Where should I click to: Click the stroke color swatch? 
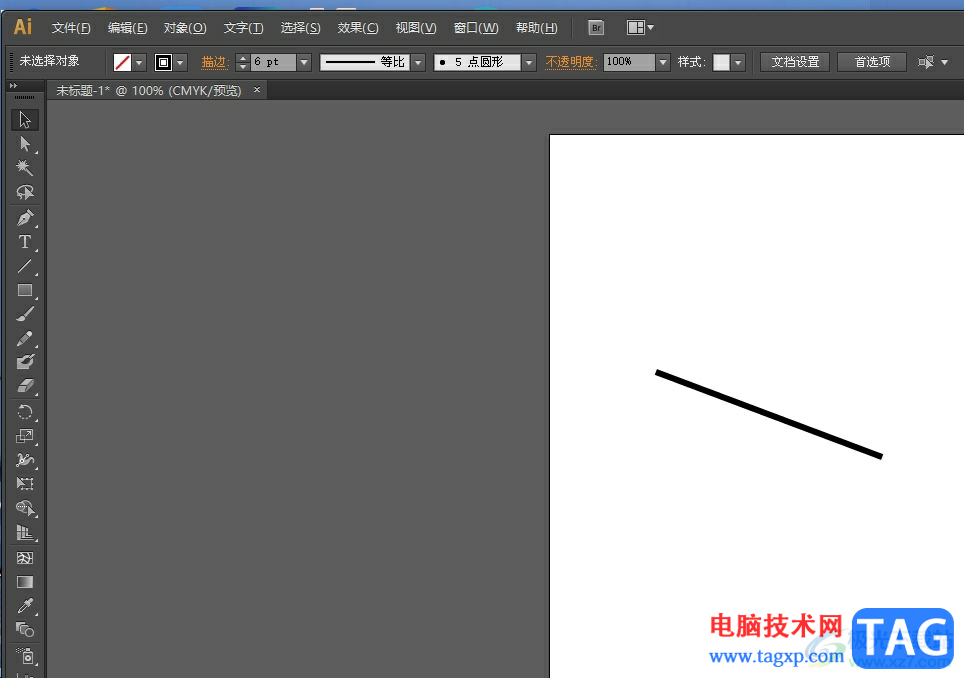pyautogui.click(x=163, y=62)
